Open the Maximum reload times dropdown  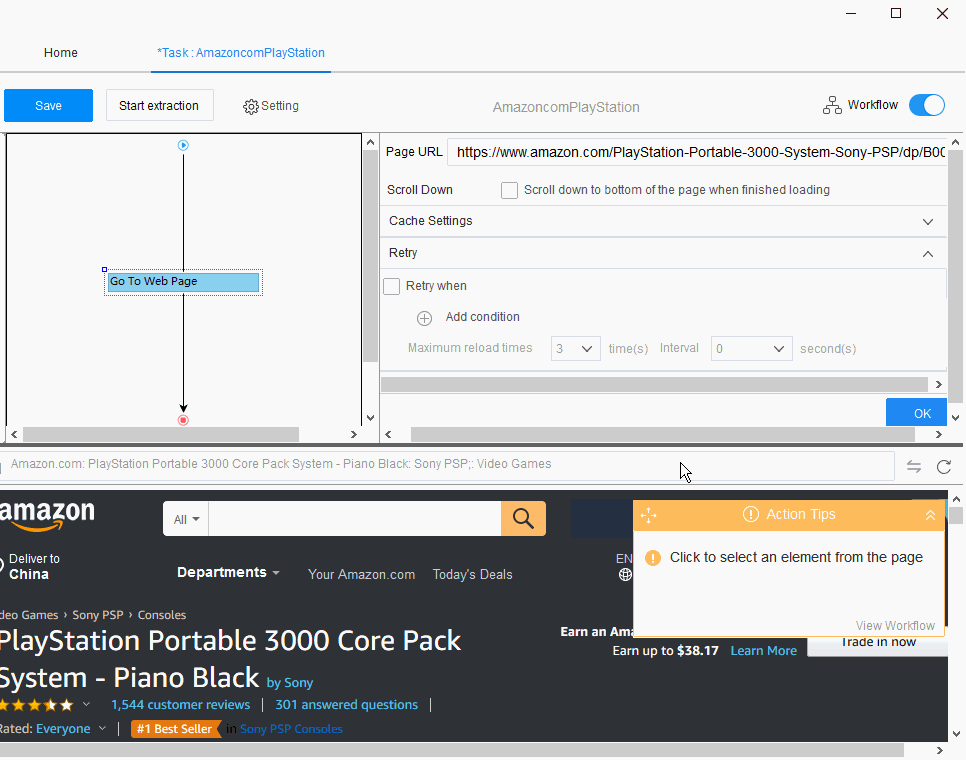pos(575,349)
